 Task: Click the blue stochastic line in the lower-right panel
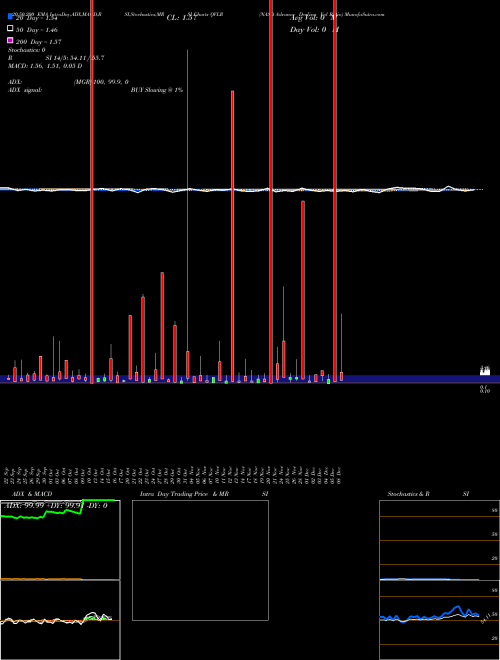(x=429, y=615)
